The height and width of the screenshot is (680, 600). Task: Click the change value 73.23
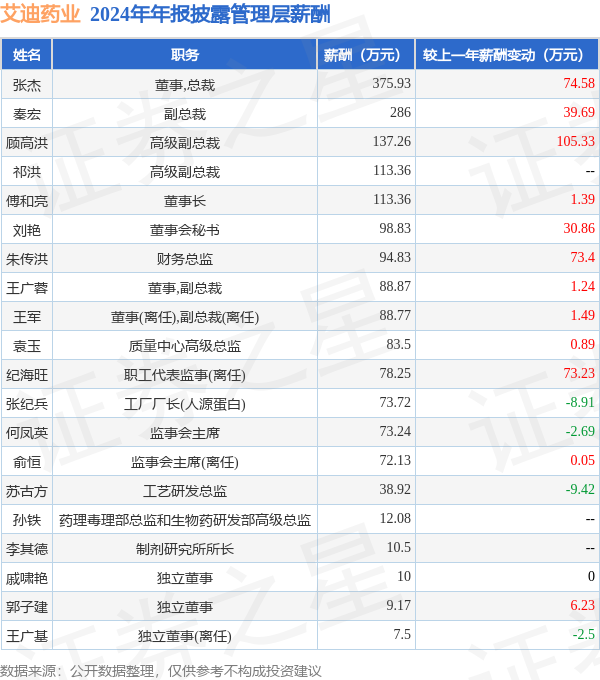tap(579, 373)
